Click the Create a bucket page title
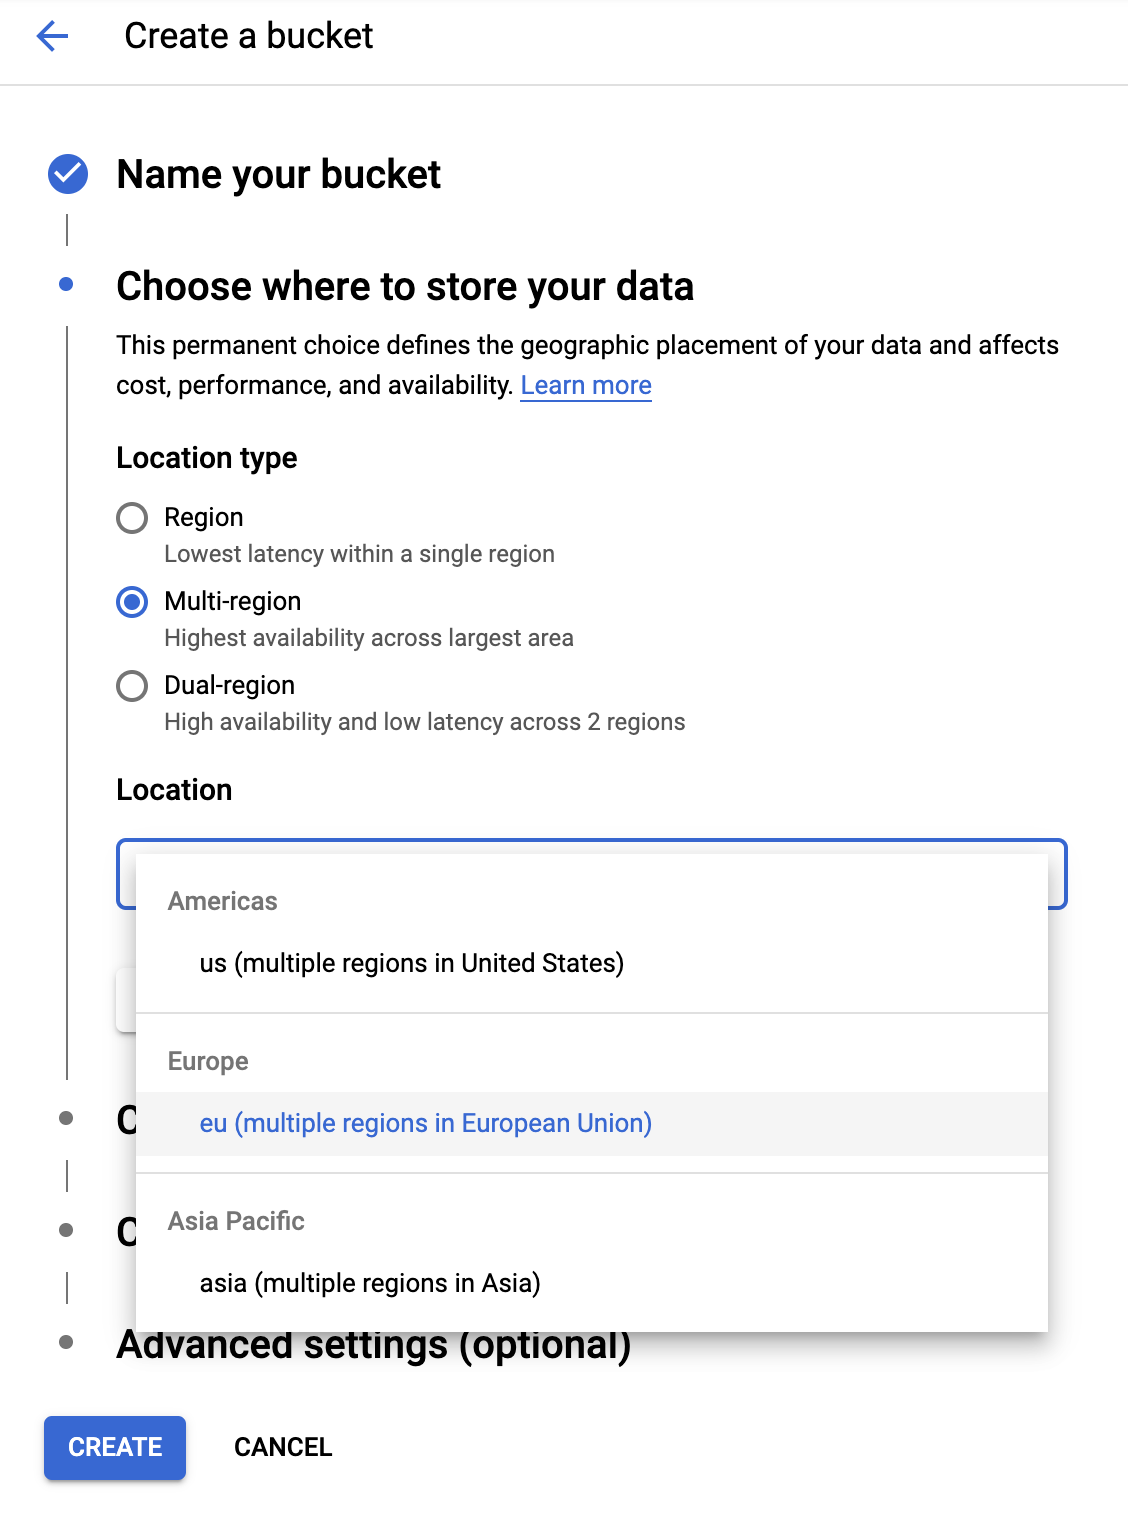1128x1524 pixels. 248,36
